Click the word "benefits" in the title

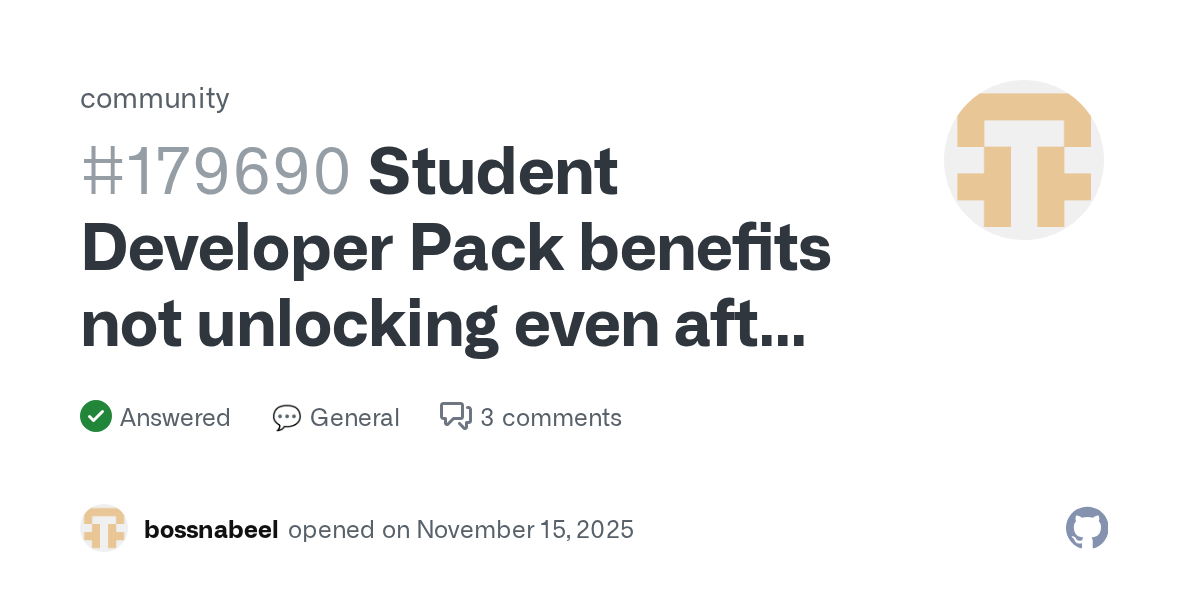705,248
